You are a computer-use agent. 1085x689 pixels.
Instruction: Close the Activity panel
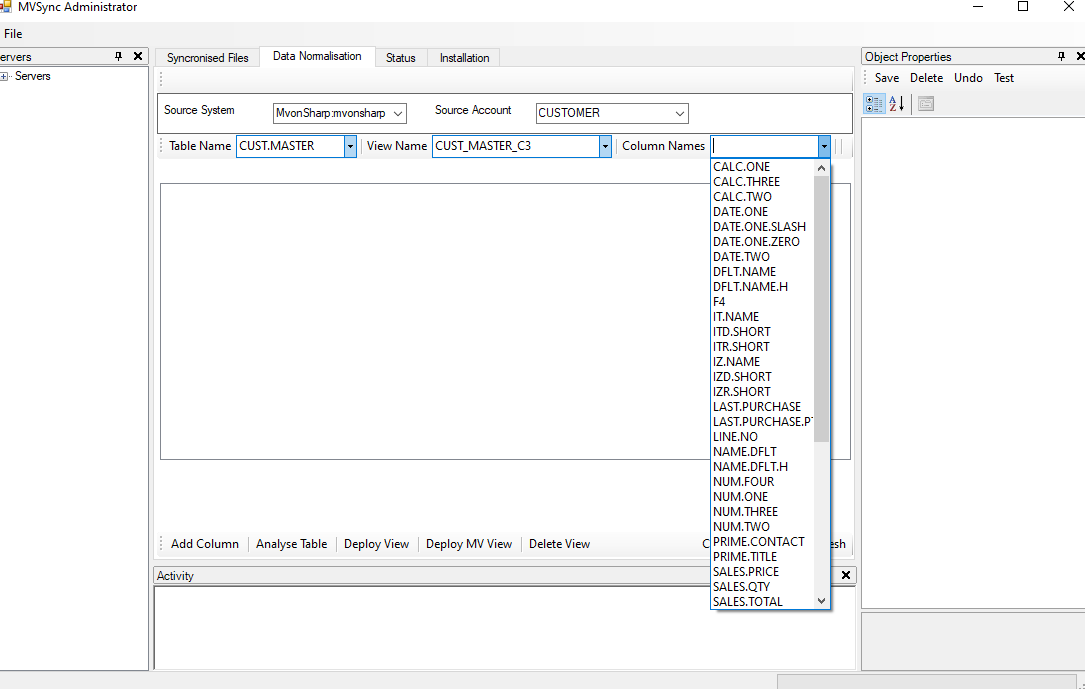(846, 576)
